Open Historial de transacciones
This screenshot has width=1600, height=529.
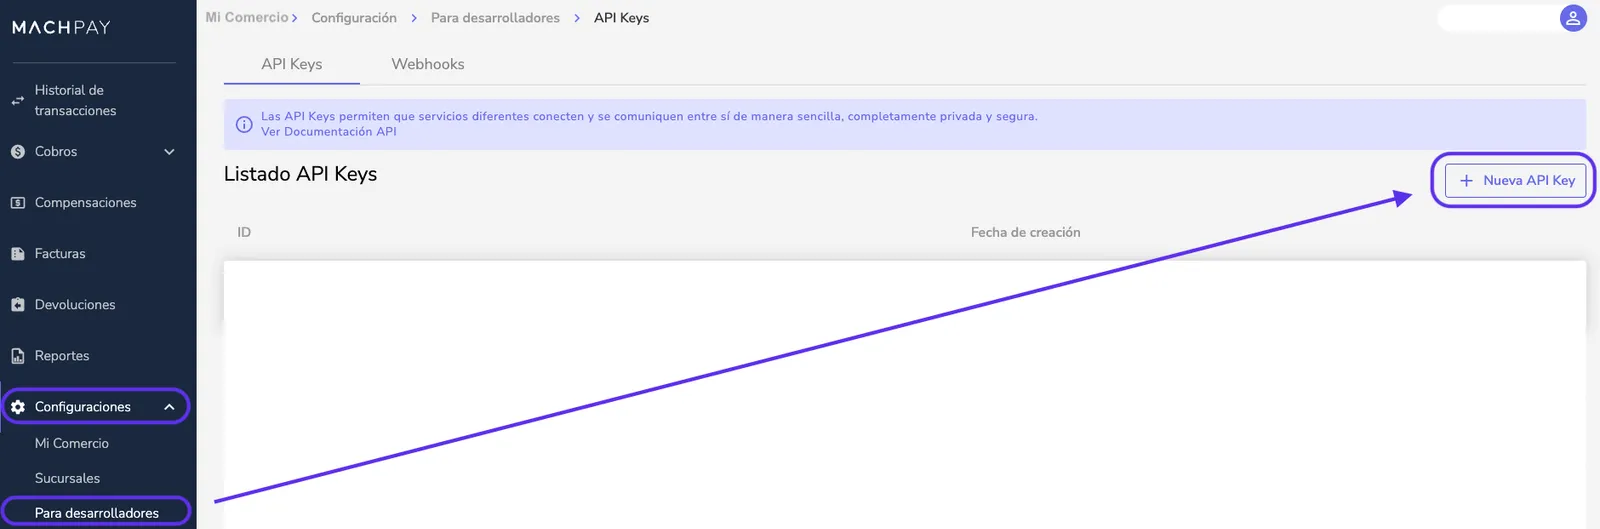click(x=75, y=100)
